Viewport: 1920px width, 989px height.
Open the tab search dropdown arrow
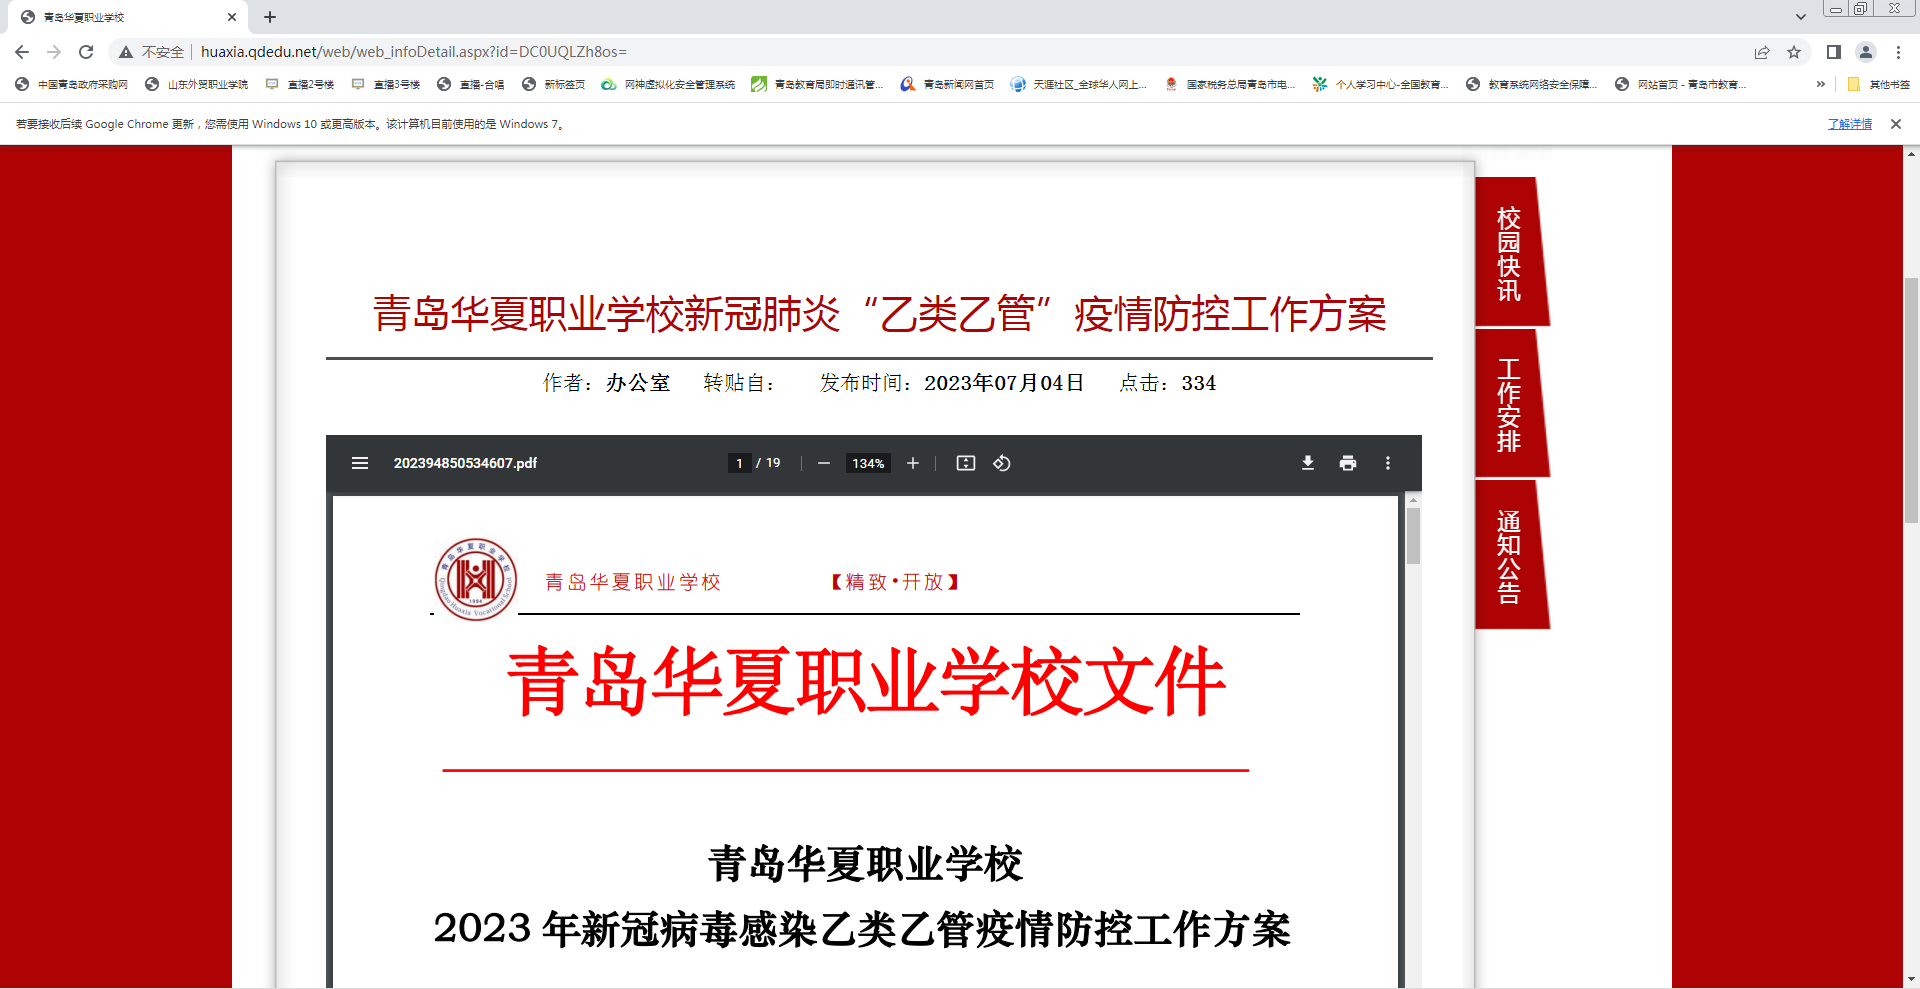click(1800, 17)
